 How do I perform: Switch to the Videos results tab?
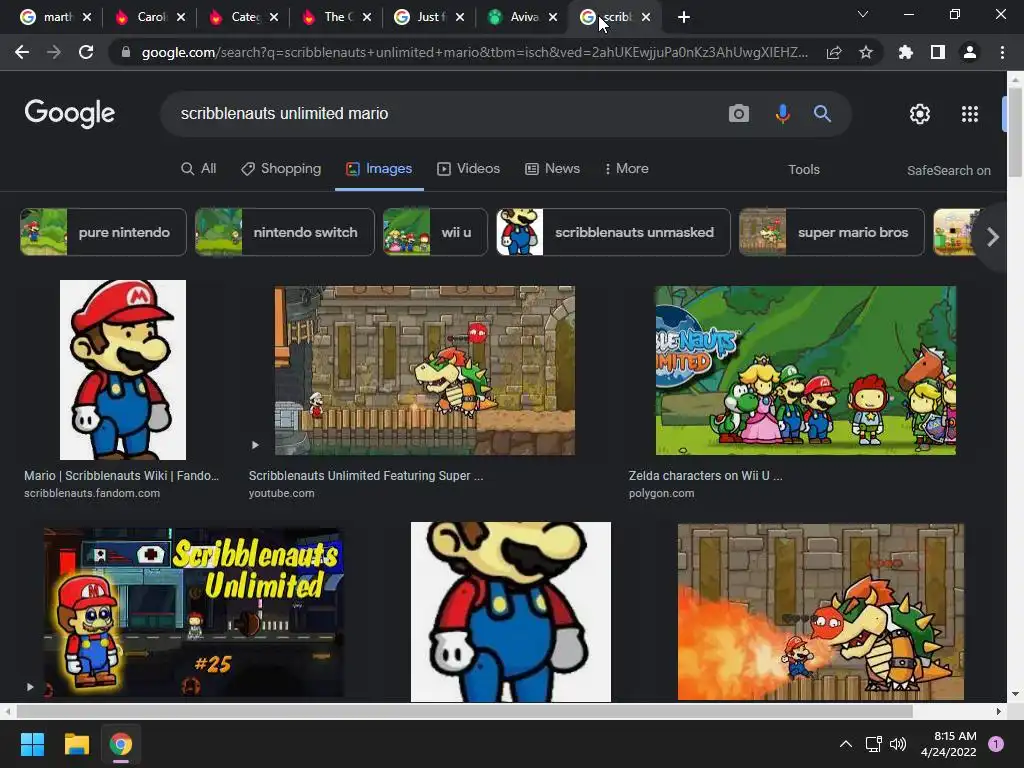coord(469,168)
